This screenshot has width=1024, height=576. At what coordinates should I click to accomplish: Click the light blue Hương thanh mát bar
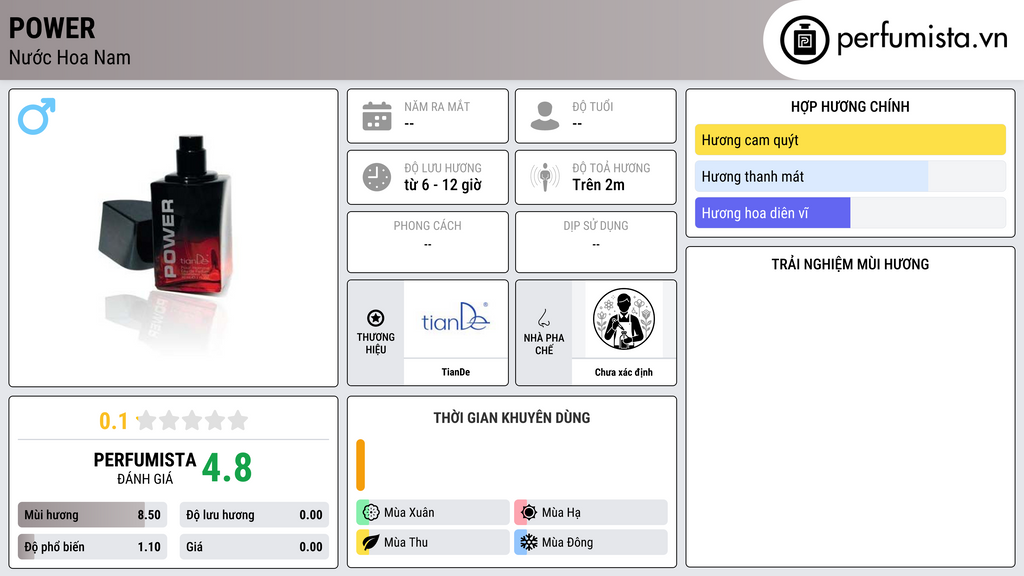811,176
